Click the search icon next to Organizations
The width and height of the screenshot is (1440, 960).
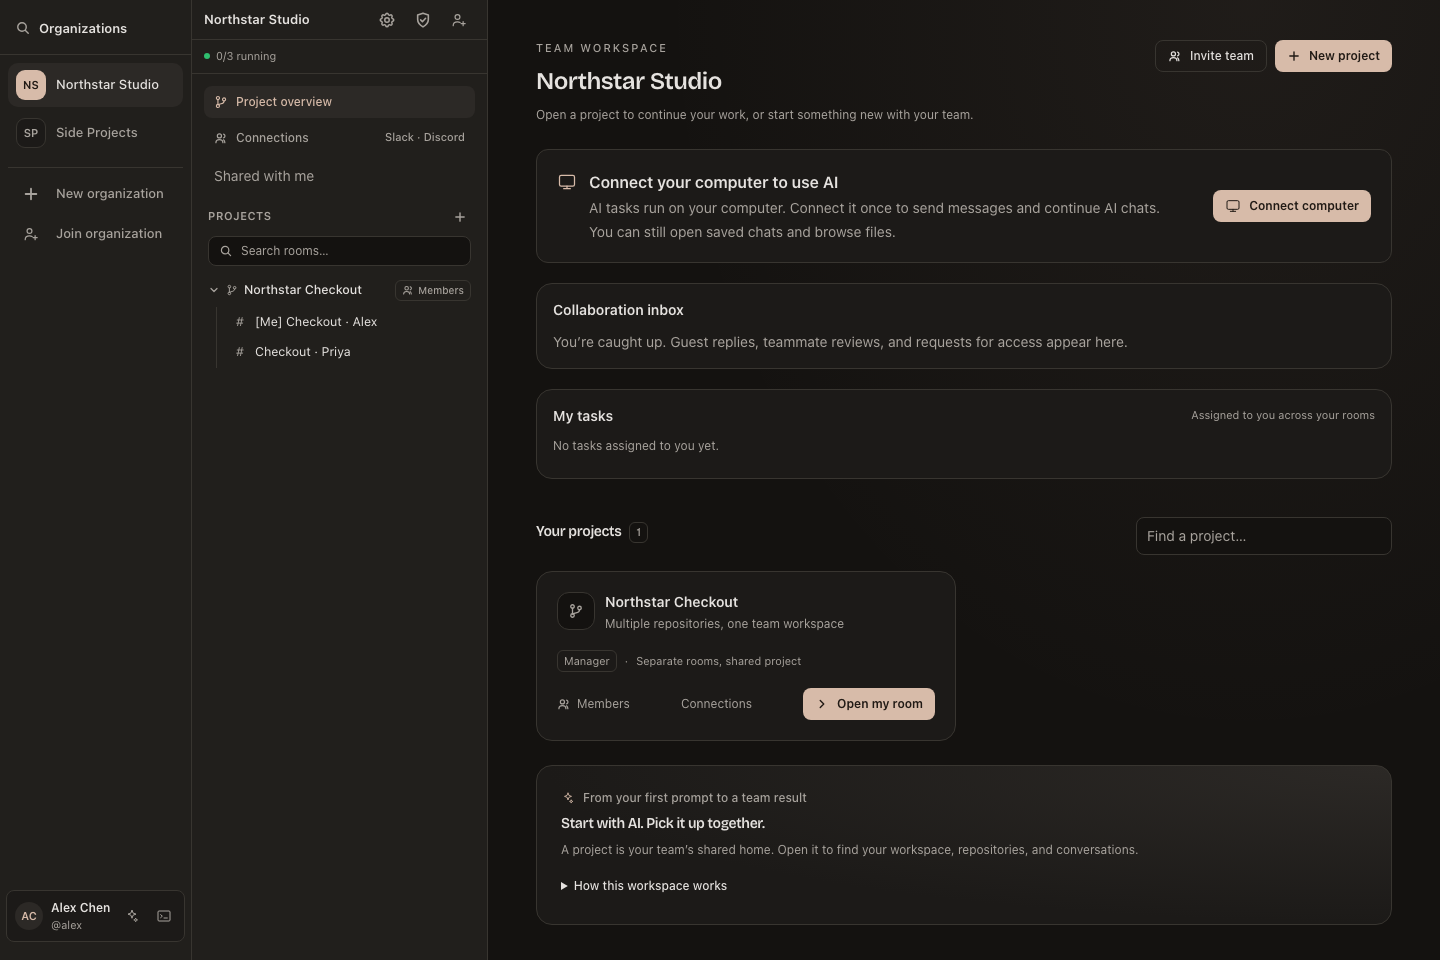point(23,28)
